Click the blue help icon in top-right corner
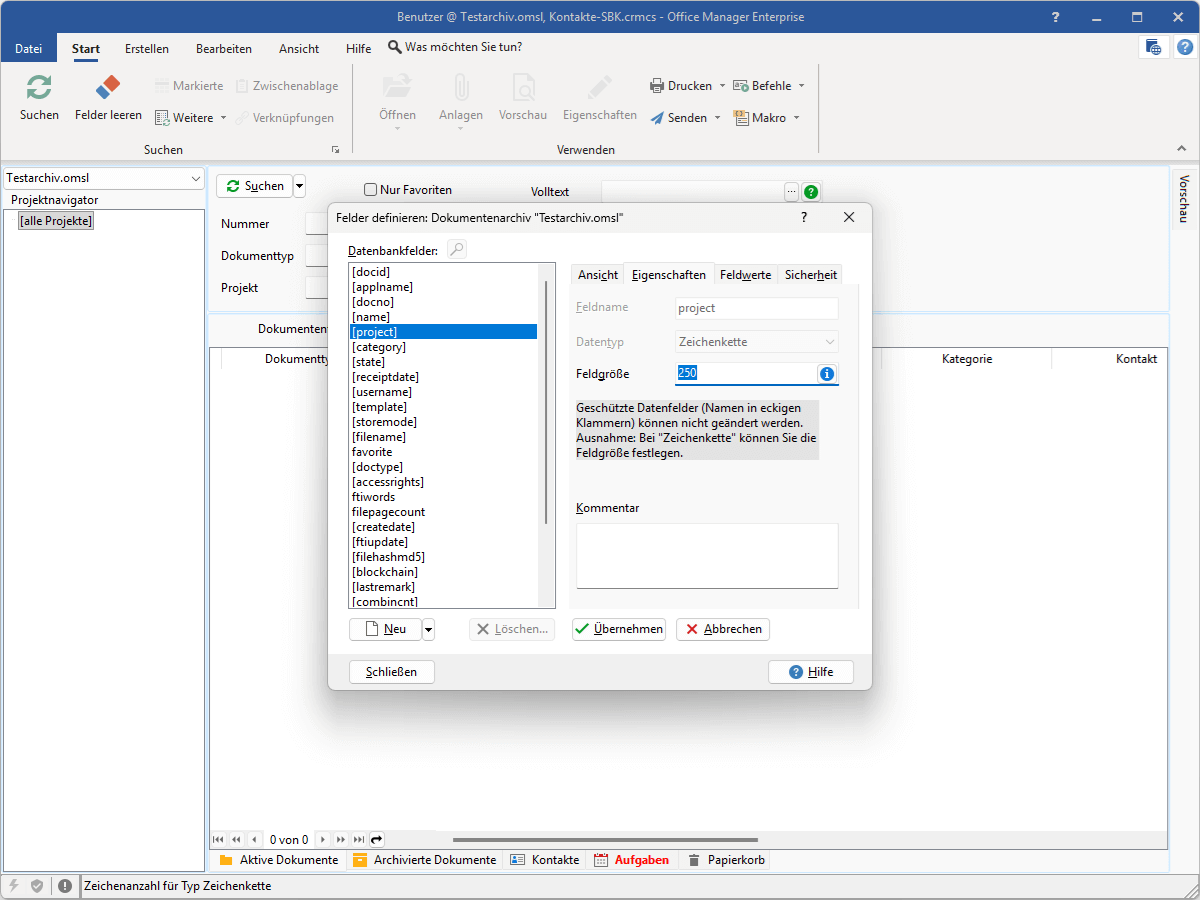This screenshot has height=900, width=1200. pyautogui.click(x=1184, y=47)
